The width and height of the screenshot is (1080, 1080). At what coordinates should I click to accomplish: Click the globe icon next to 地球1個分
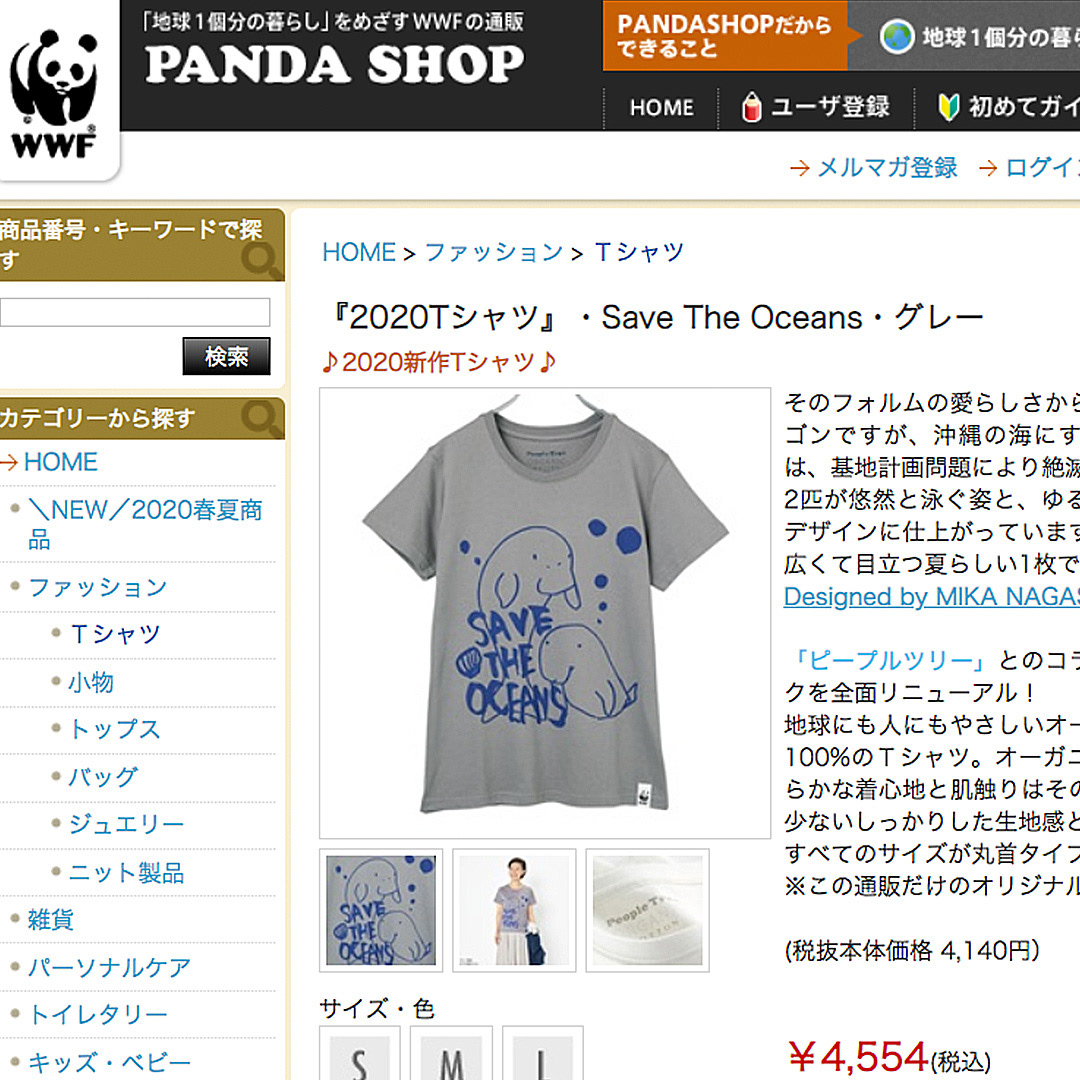pyautogui.click(x=896, y=37)
